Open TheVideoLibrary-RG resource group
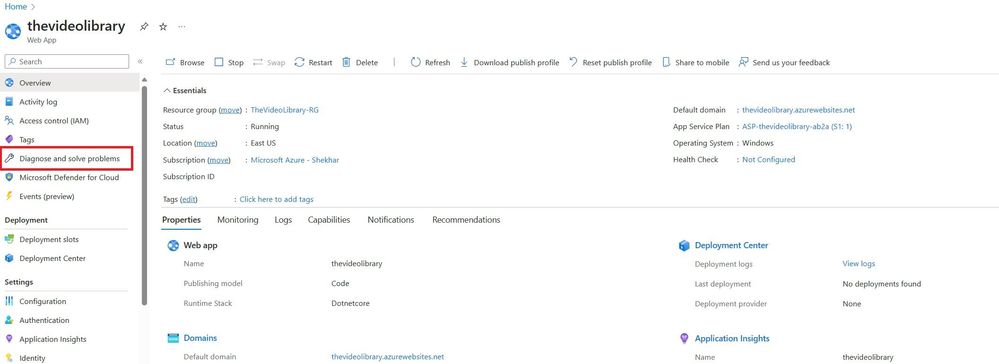Viewport: 999px width, 364px height. click(x=284, y=110)
